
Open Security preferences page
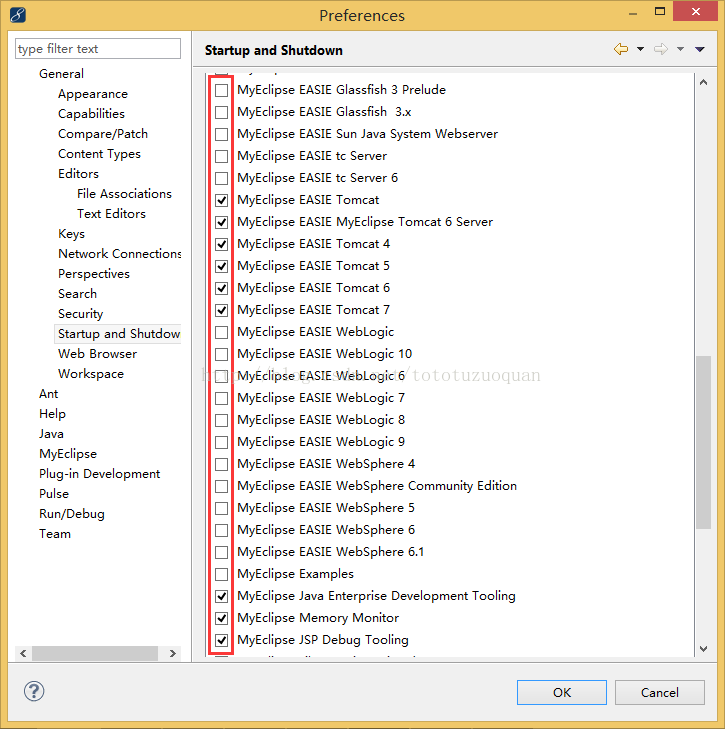80,314
